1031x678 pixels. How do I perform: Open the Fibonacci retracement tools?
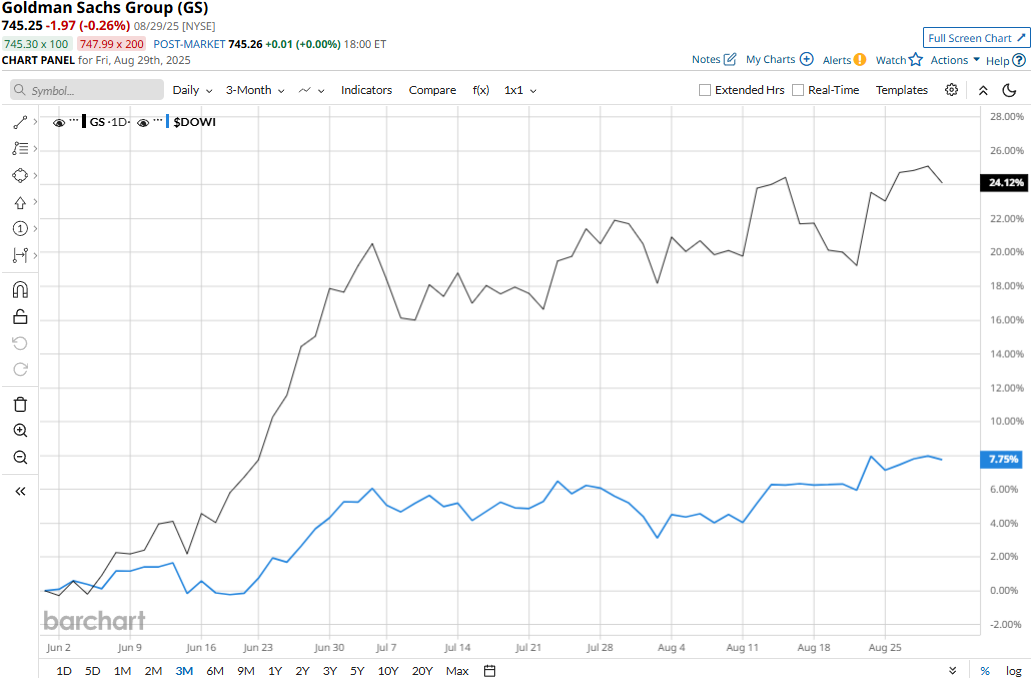(x=20, y=149)
